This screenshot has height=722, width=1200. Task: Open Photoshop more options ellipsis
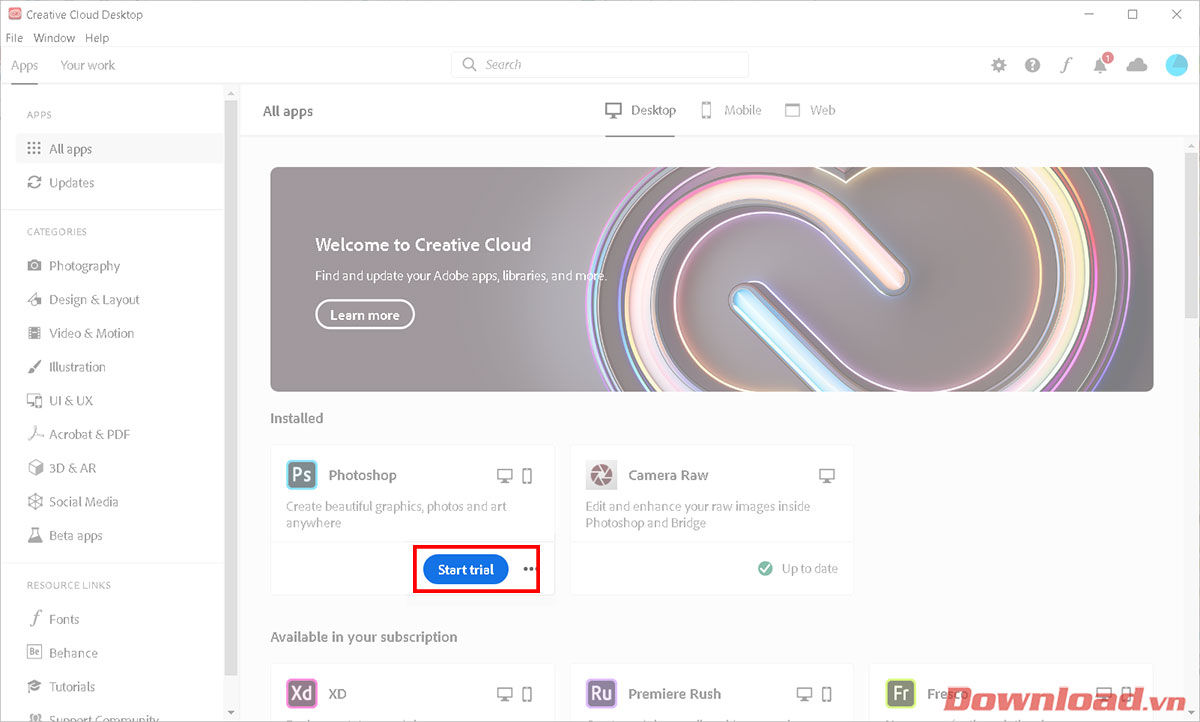530,569
